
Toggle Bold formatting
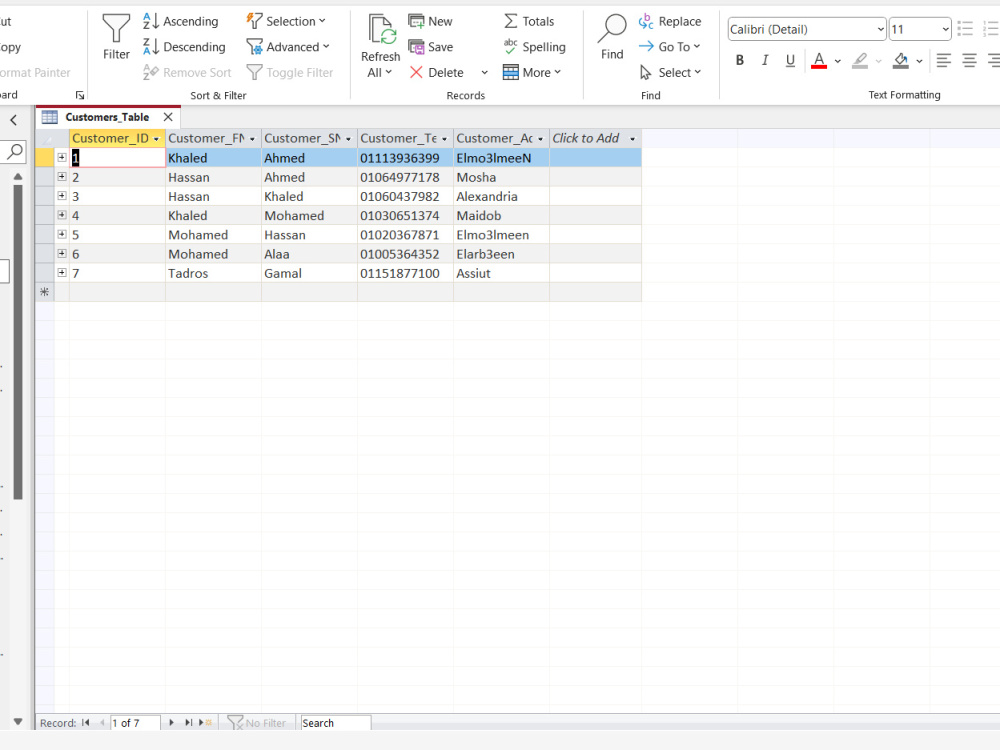click(740, 60)
